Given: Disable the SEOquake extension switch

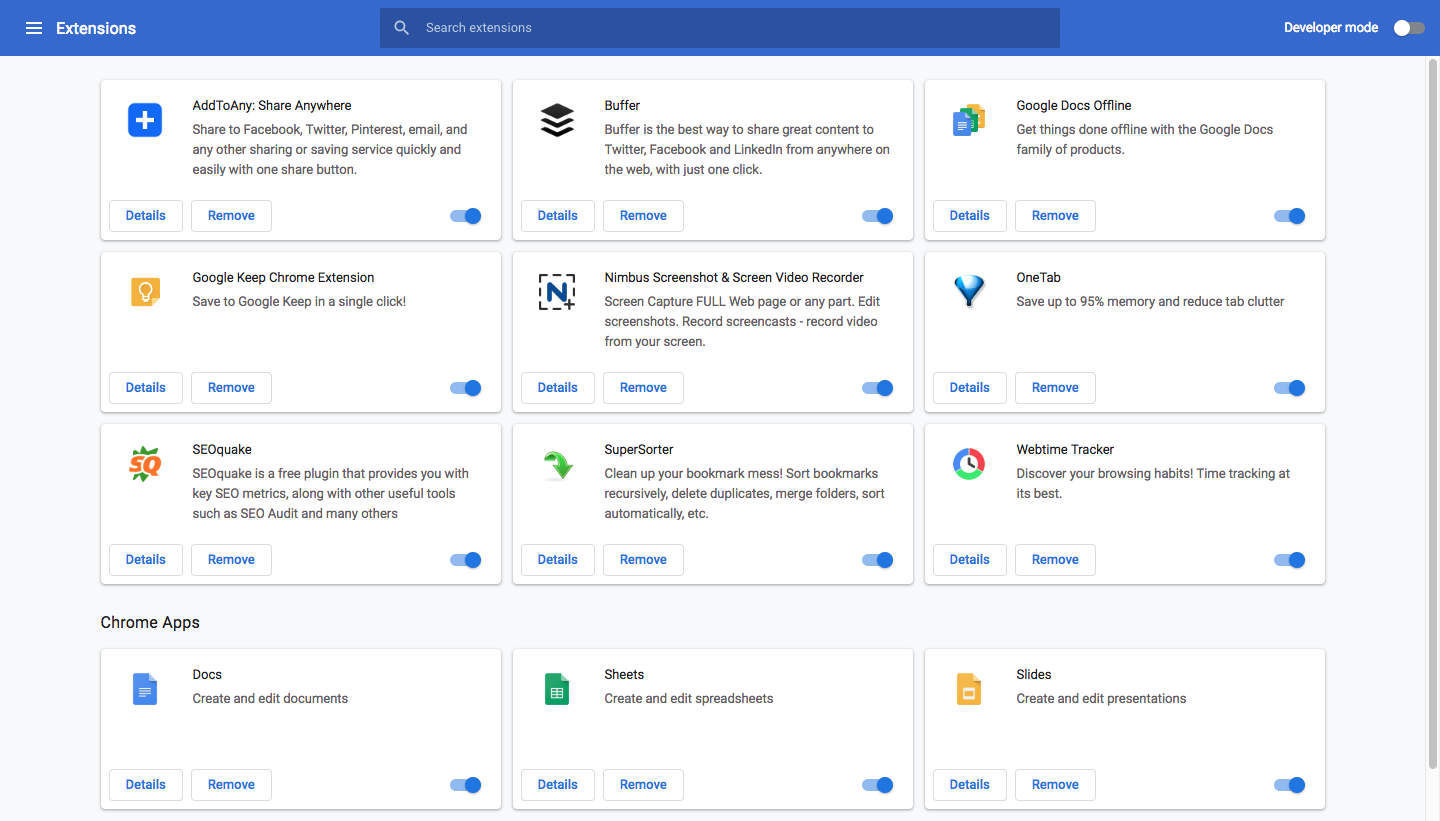Looking at the screenshot, I should click(466, 560).
